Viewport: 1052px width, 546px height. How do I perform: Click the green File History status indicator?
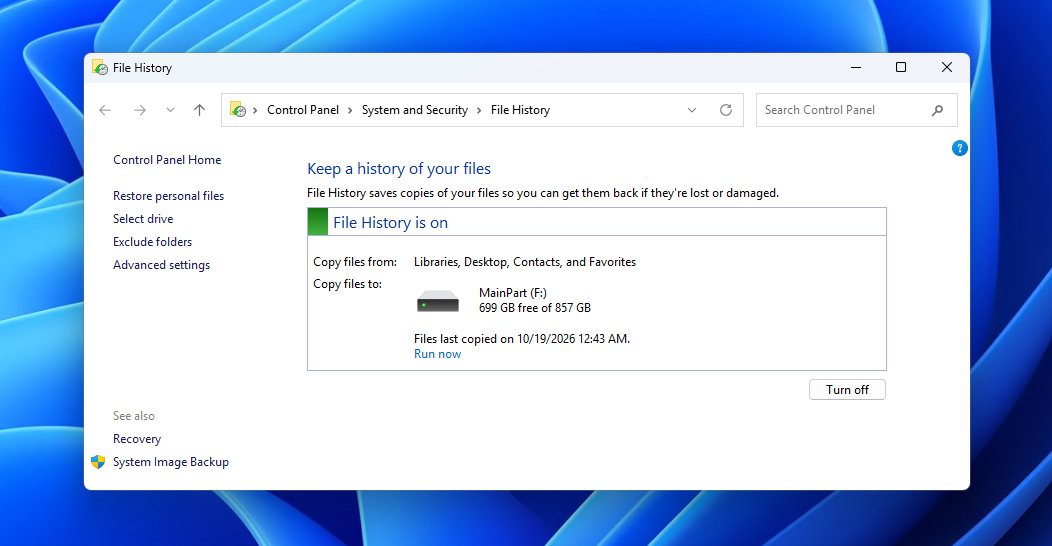pyautogui.click(x=318, y=222)
